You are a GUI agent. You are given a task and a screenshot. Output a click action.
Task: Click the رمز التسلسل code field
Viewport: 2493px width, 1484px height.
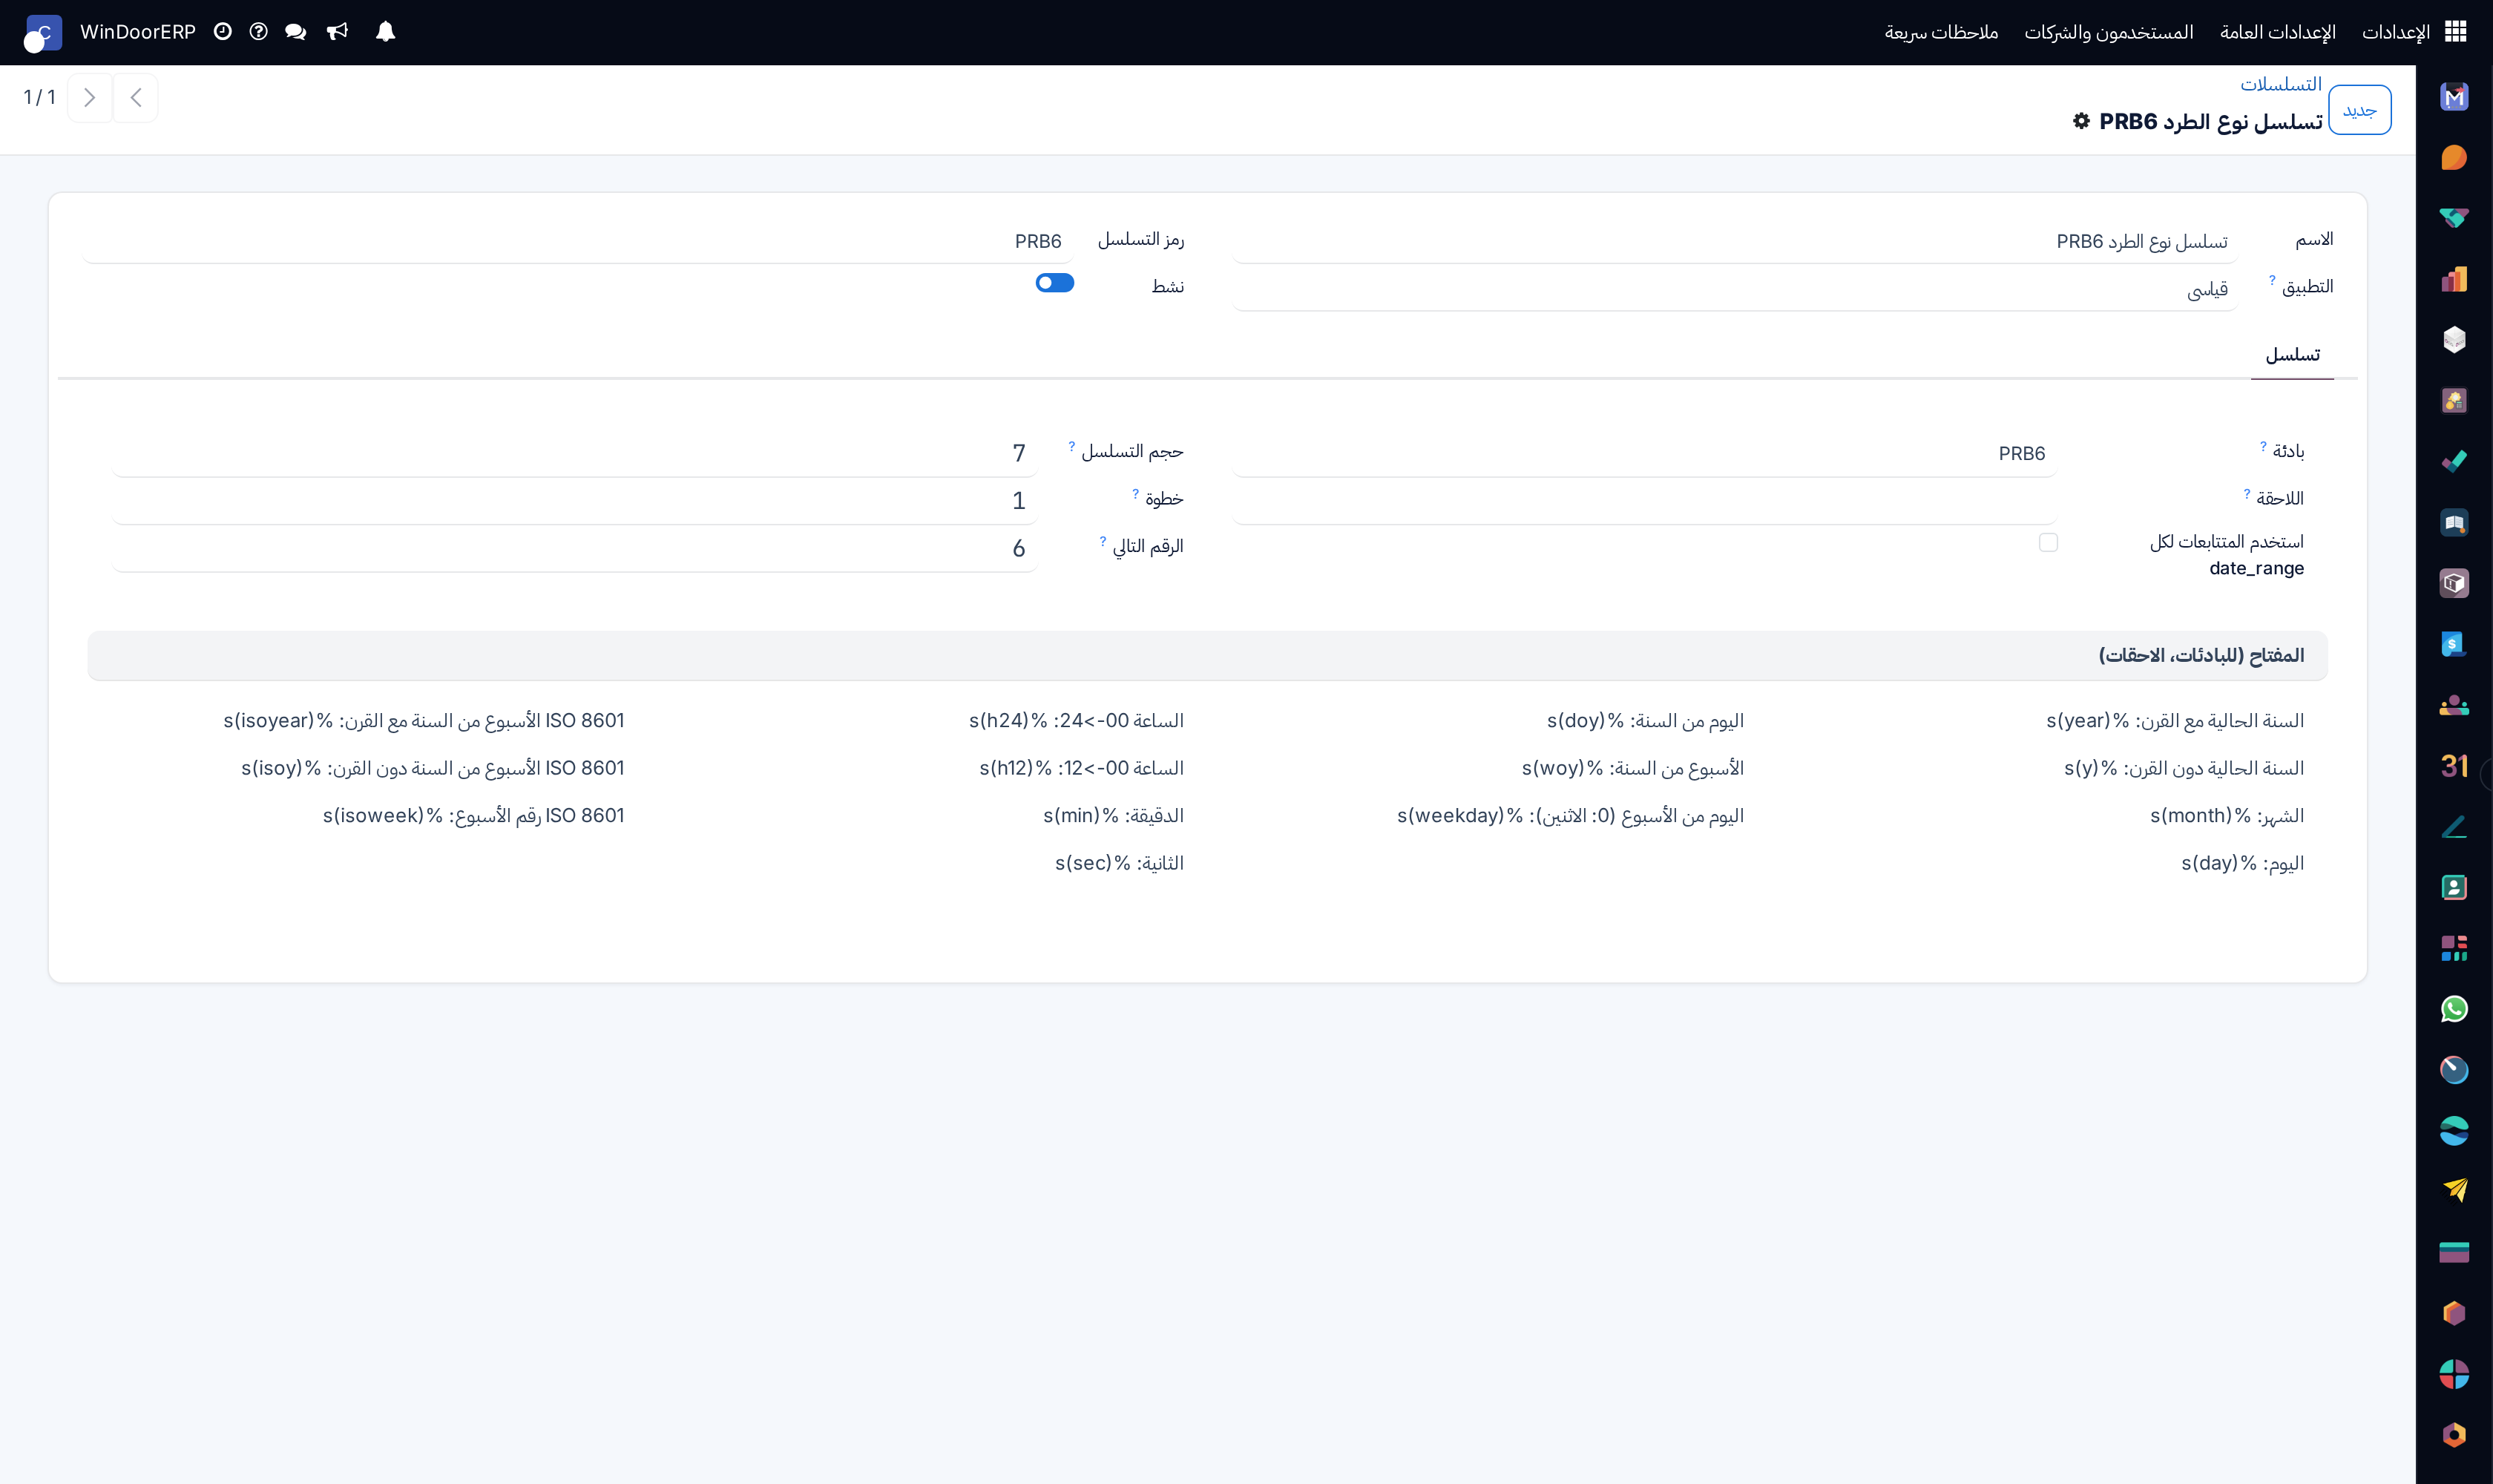[x=577, y=241]
